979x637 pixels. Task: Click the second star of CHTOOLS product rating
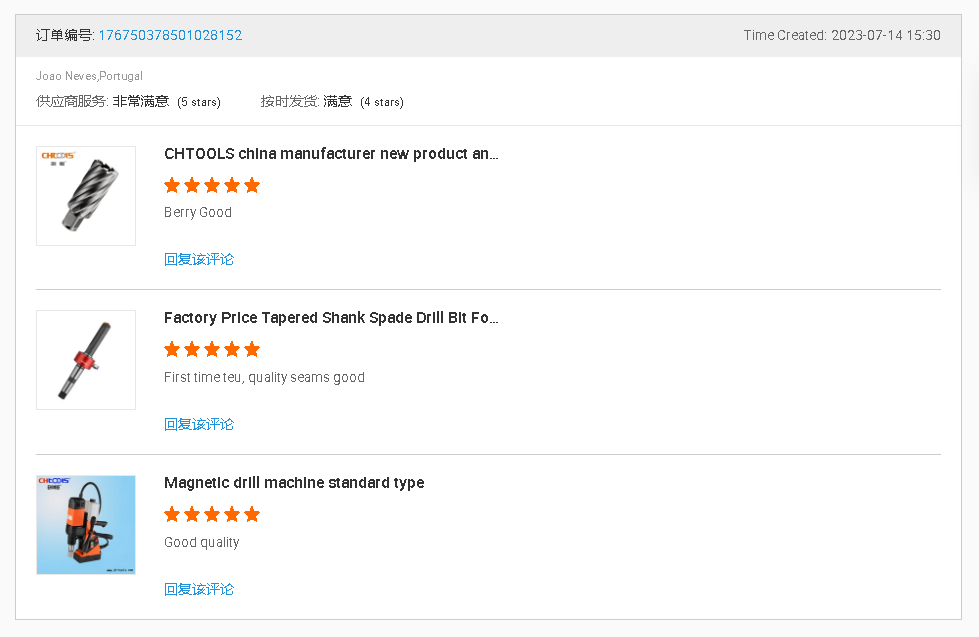[x=192, y=185]
